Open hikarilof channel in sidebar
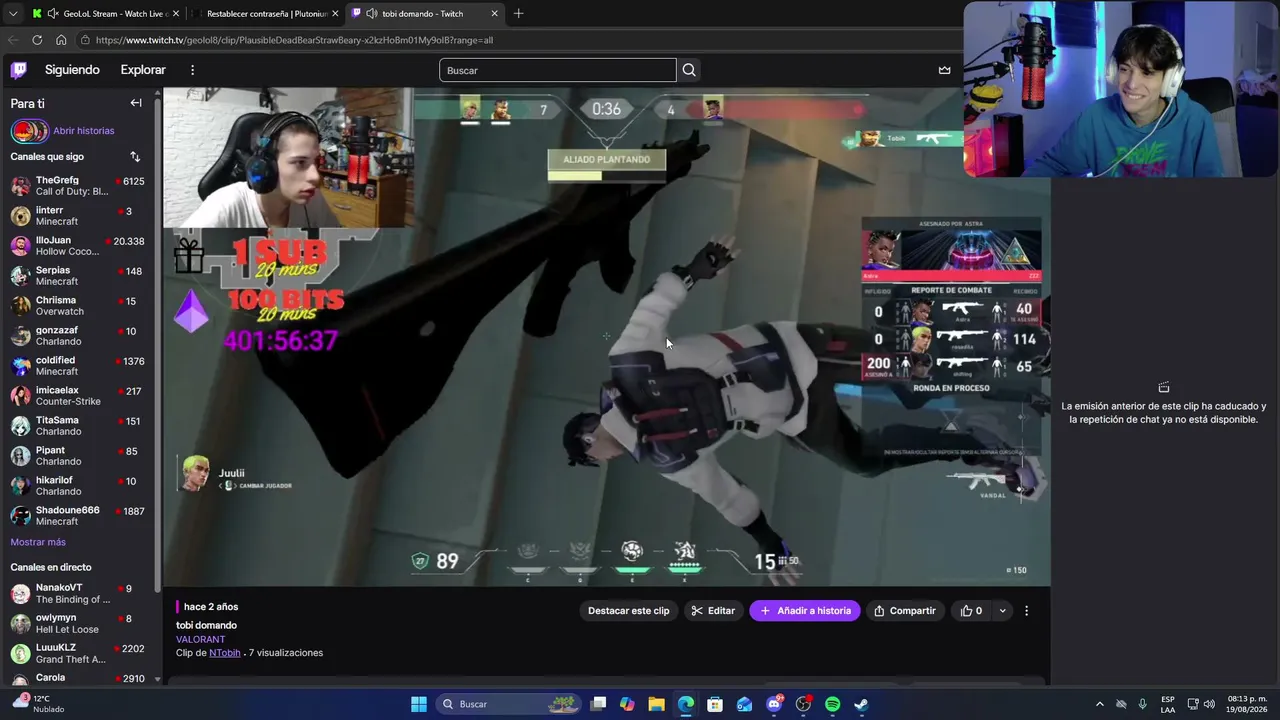The image size is (1280, 720). point(78,486)
